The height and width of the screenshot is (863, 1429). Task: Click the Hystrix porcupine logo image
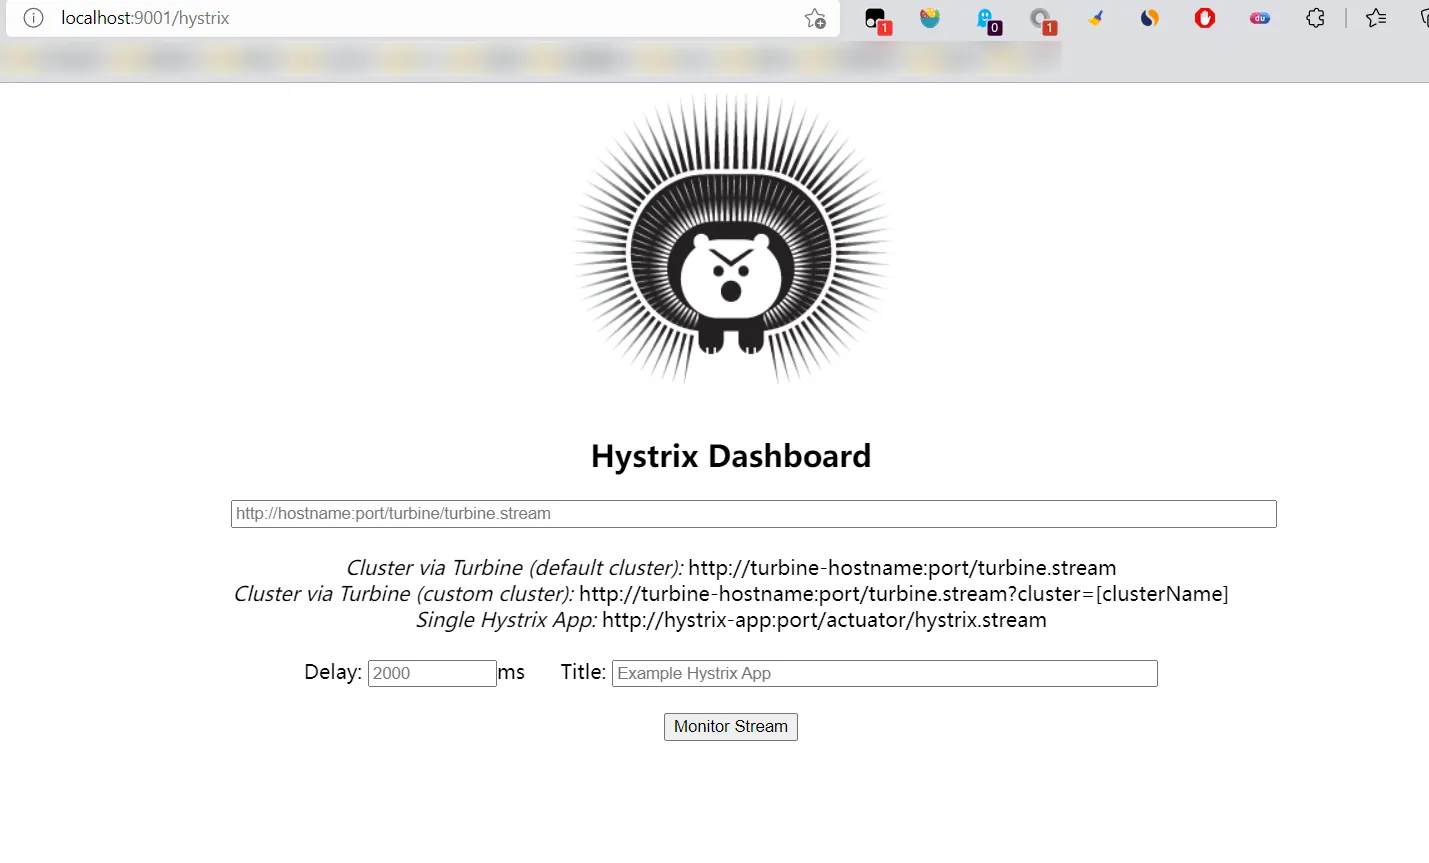pyautogui.click(x=731, y=240)
